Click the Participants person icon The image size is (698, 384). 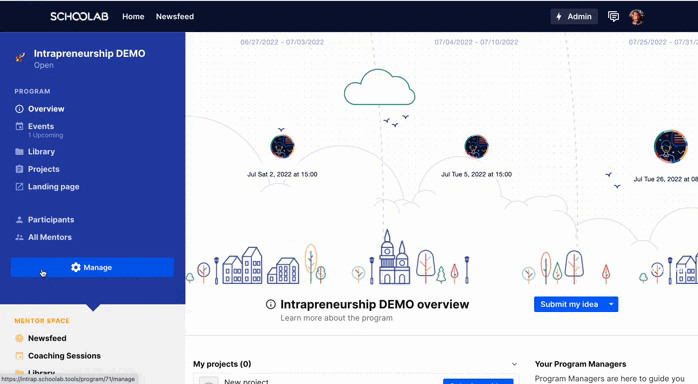[19, 220]
